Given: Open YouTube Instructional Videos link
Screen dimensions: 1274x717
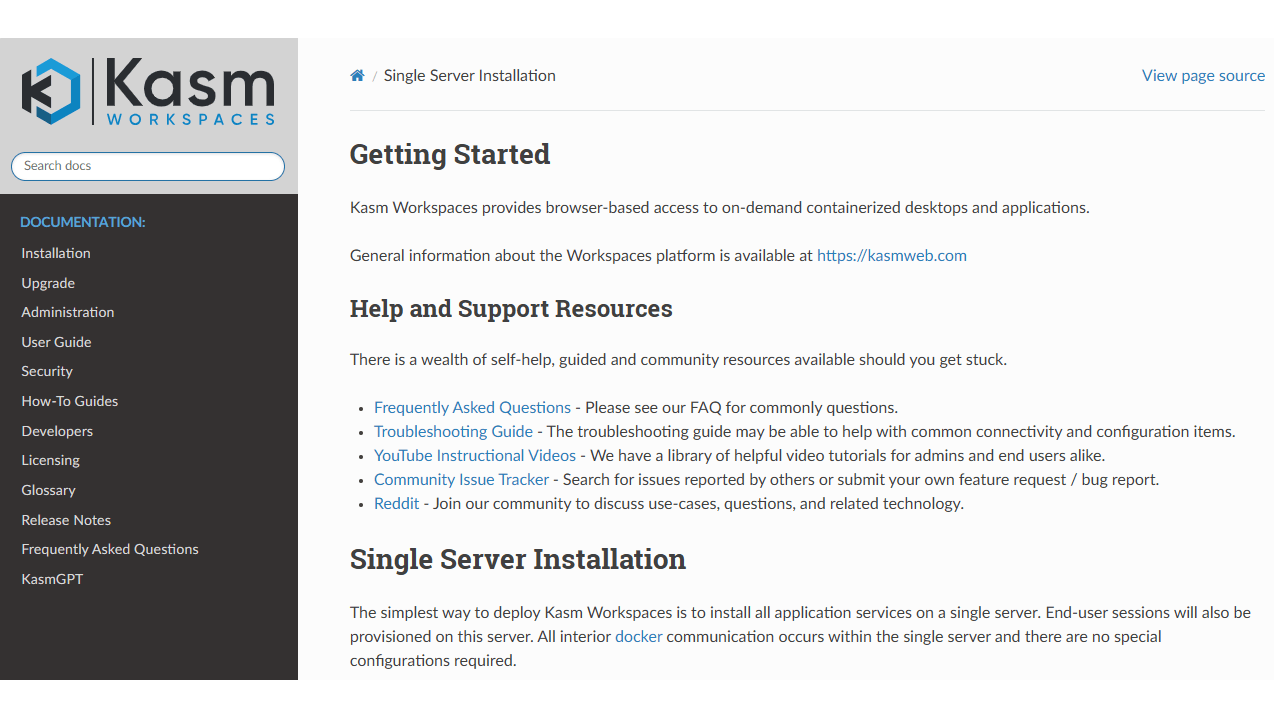Looking at the screenshot, I should (x=475, y=455).
